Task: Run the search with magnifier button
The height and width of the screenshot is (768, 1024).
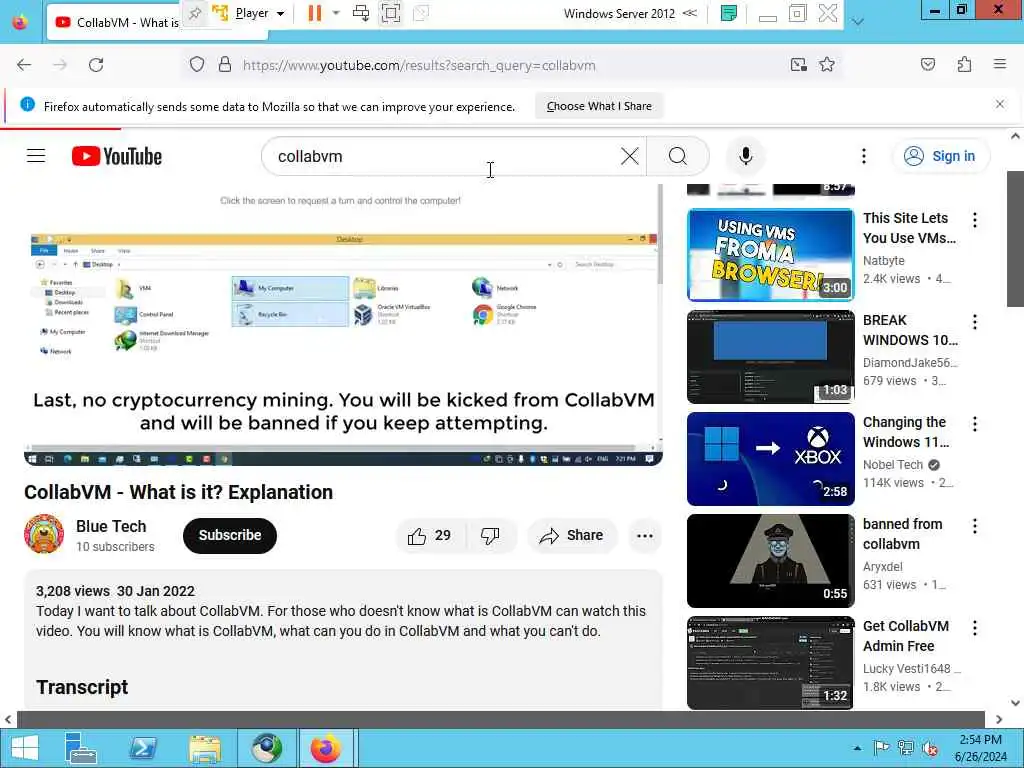Action: 678,156
